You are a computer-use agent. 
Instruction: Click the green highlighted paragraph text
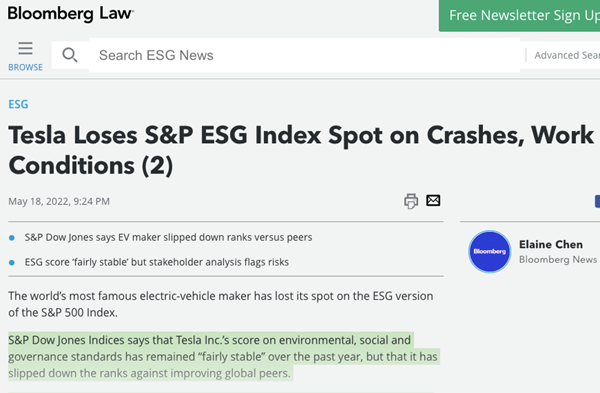[224, 356]
